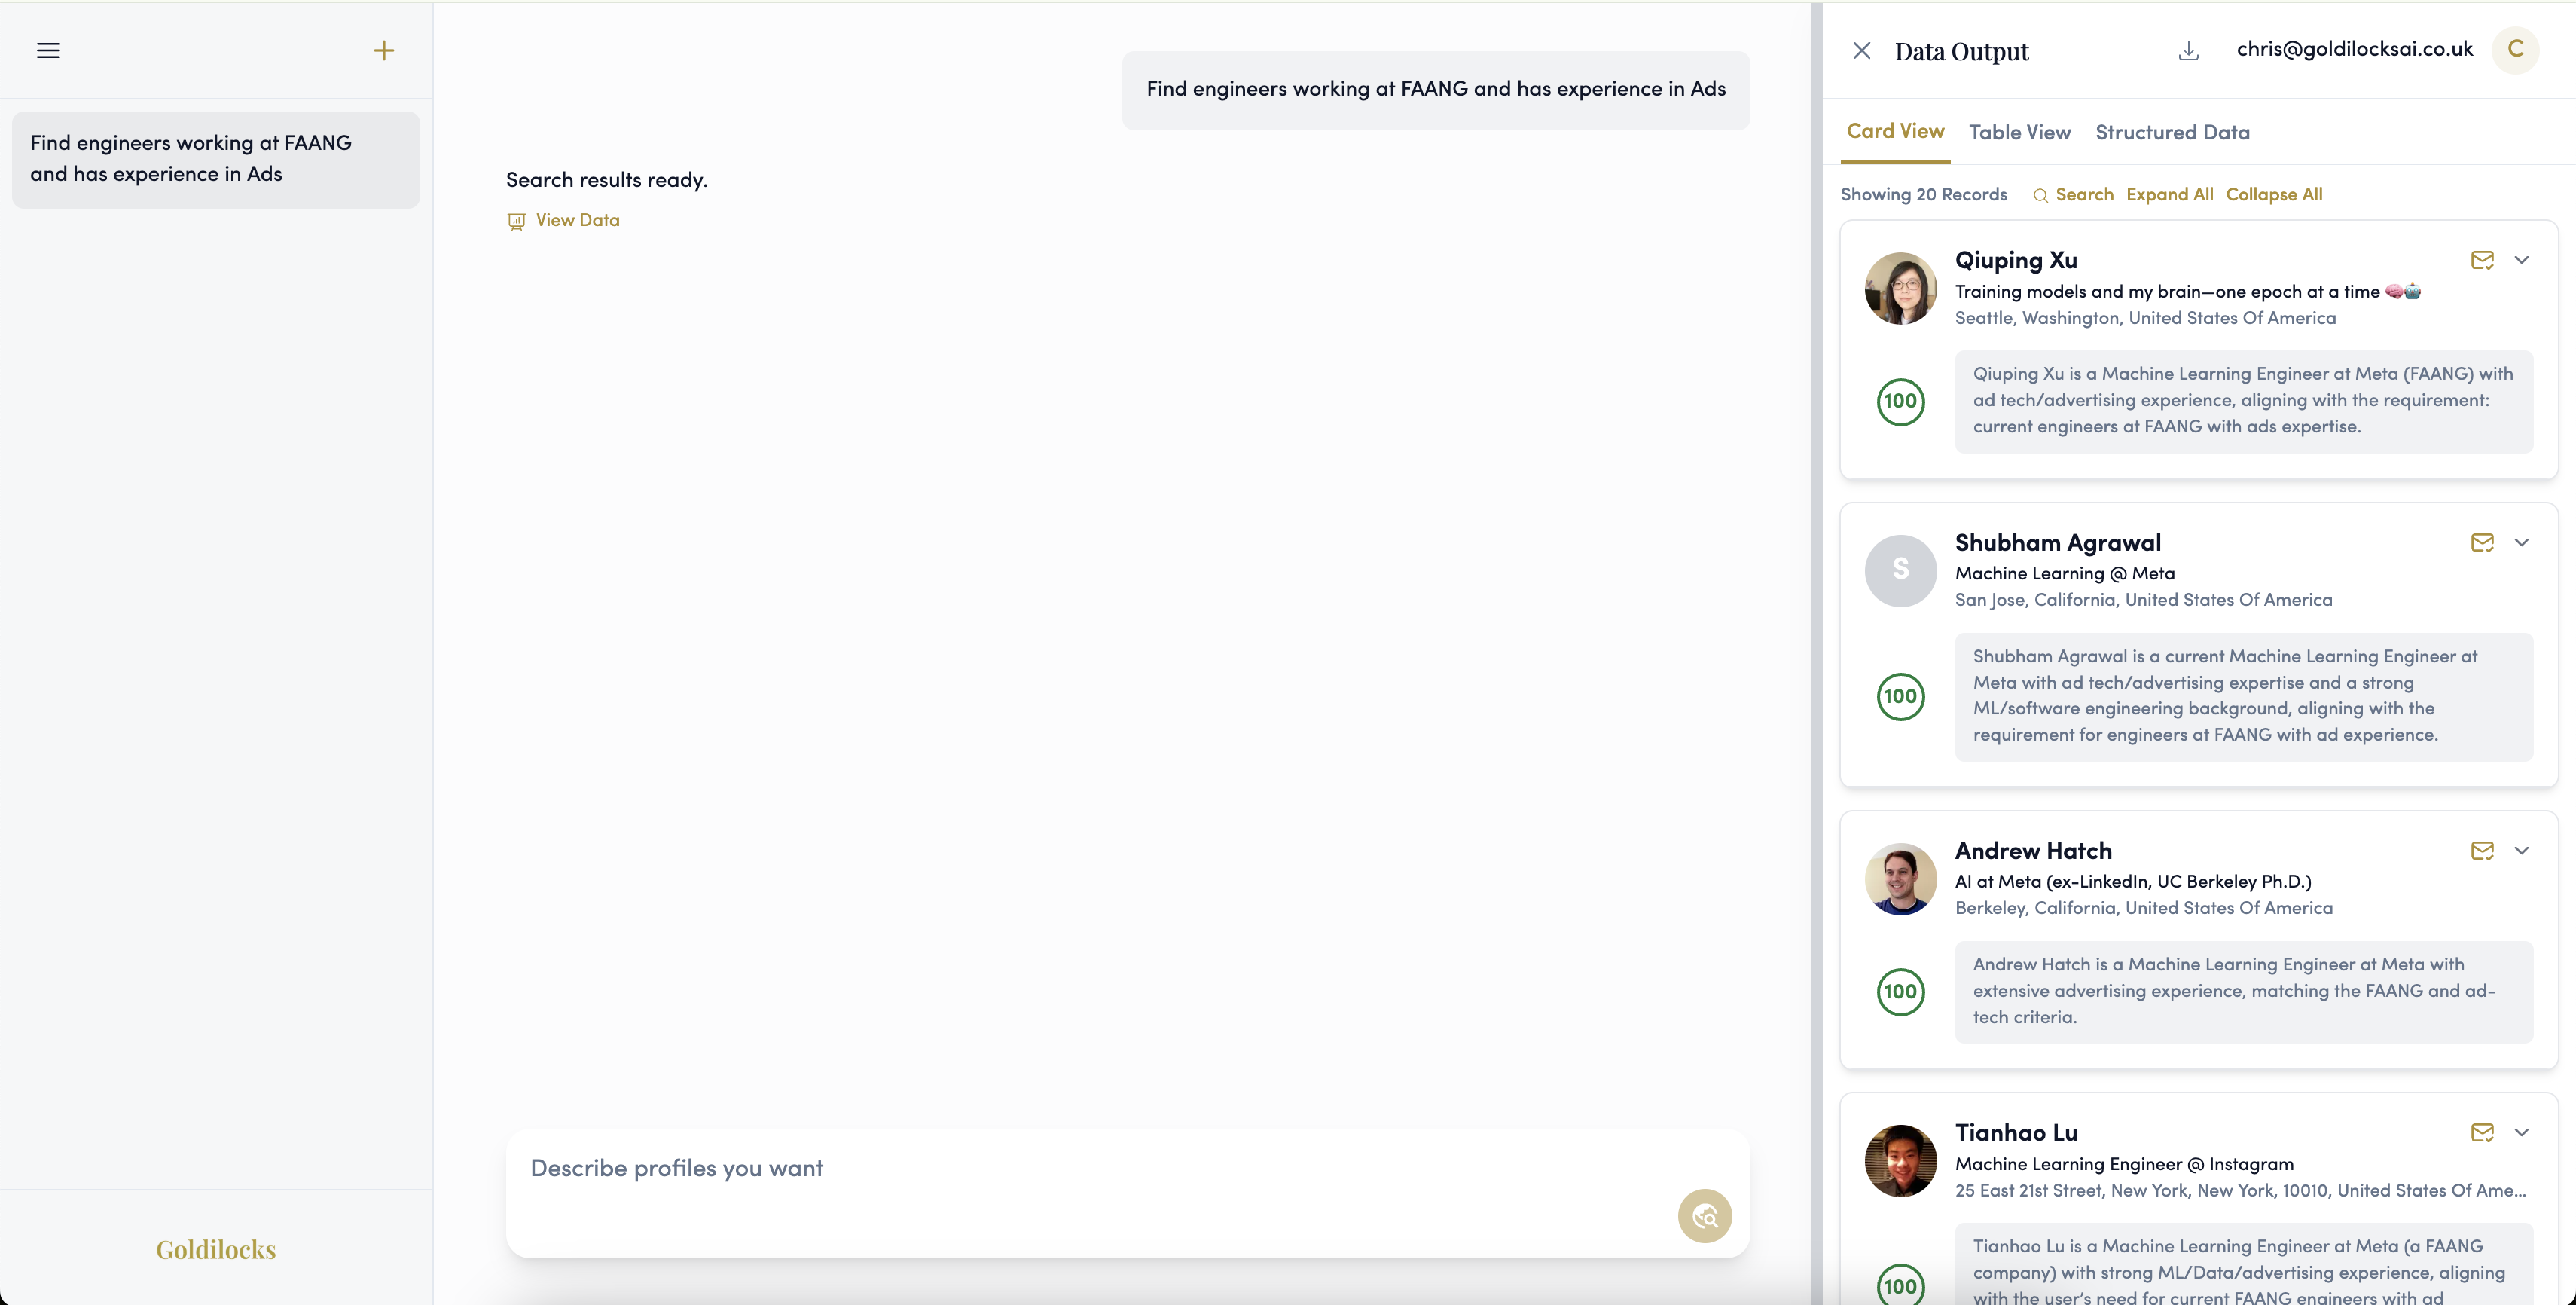Email Qiuping Xu via envelope icon
Image resolution: width=2576 pixels, height=1305 pixels.
pyautogui.click(x=2482, y=260)
